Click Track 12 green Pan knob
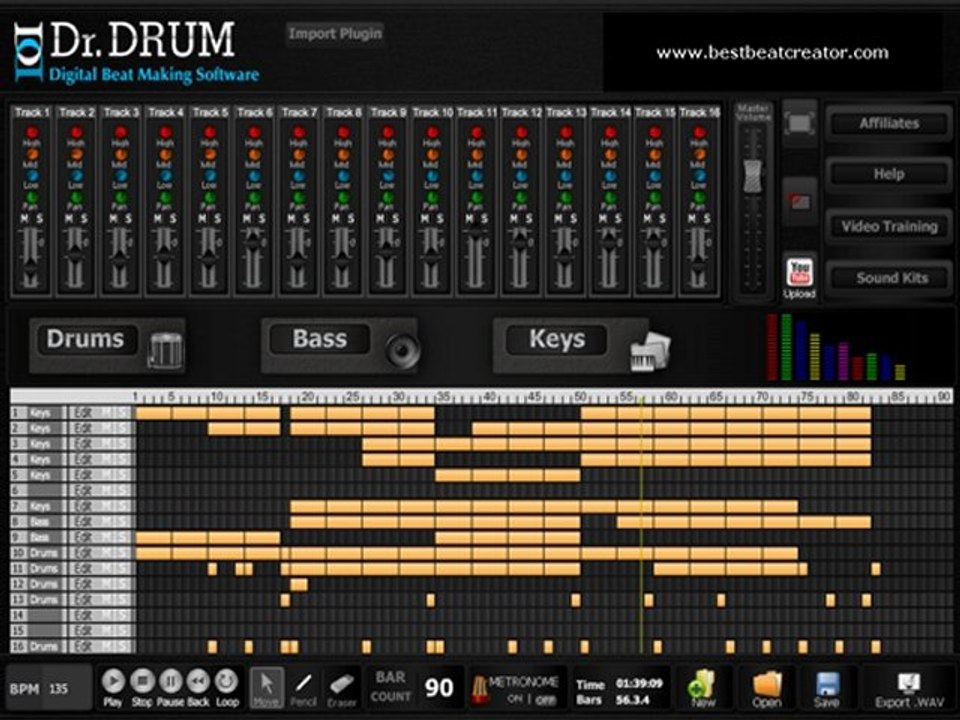960x720 pixels. pos(521,198)
